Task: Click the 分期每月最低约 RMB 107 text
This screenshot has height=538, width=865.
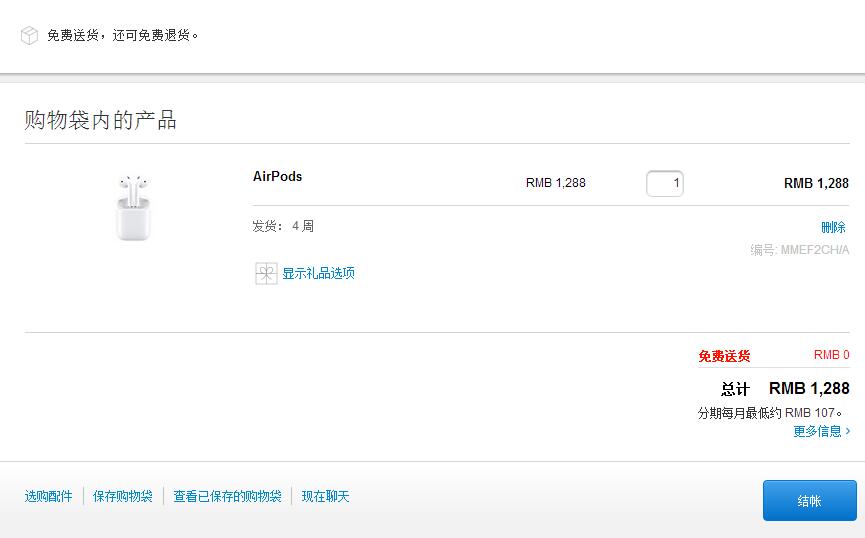Action: 770,413
